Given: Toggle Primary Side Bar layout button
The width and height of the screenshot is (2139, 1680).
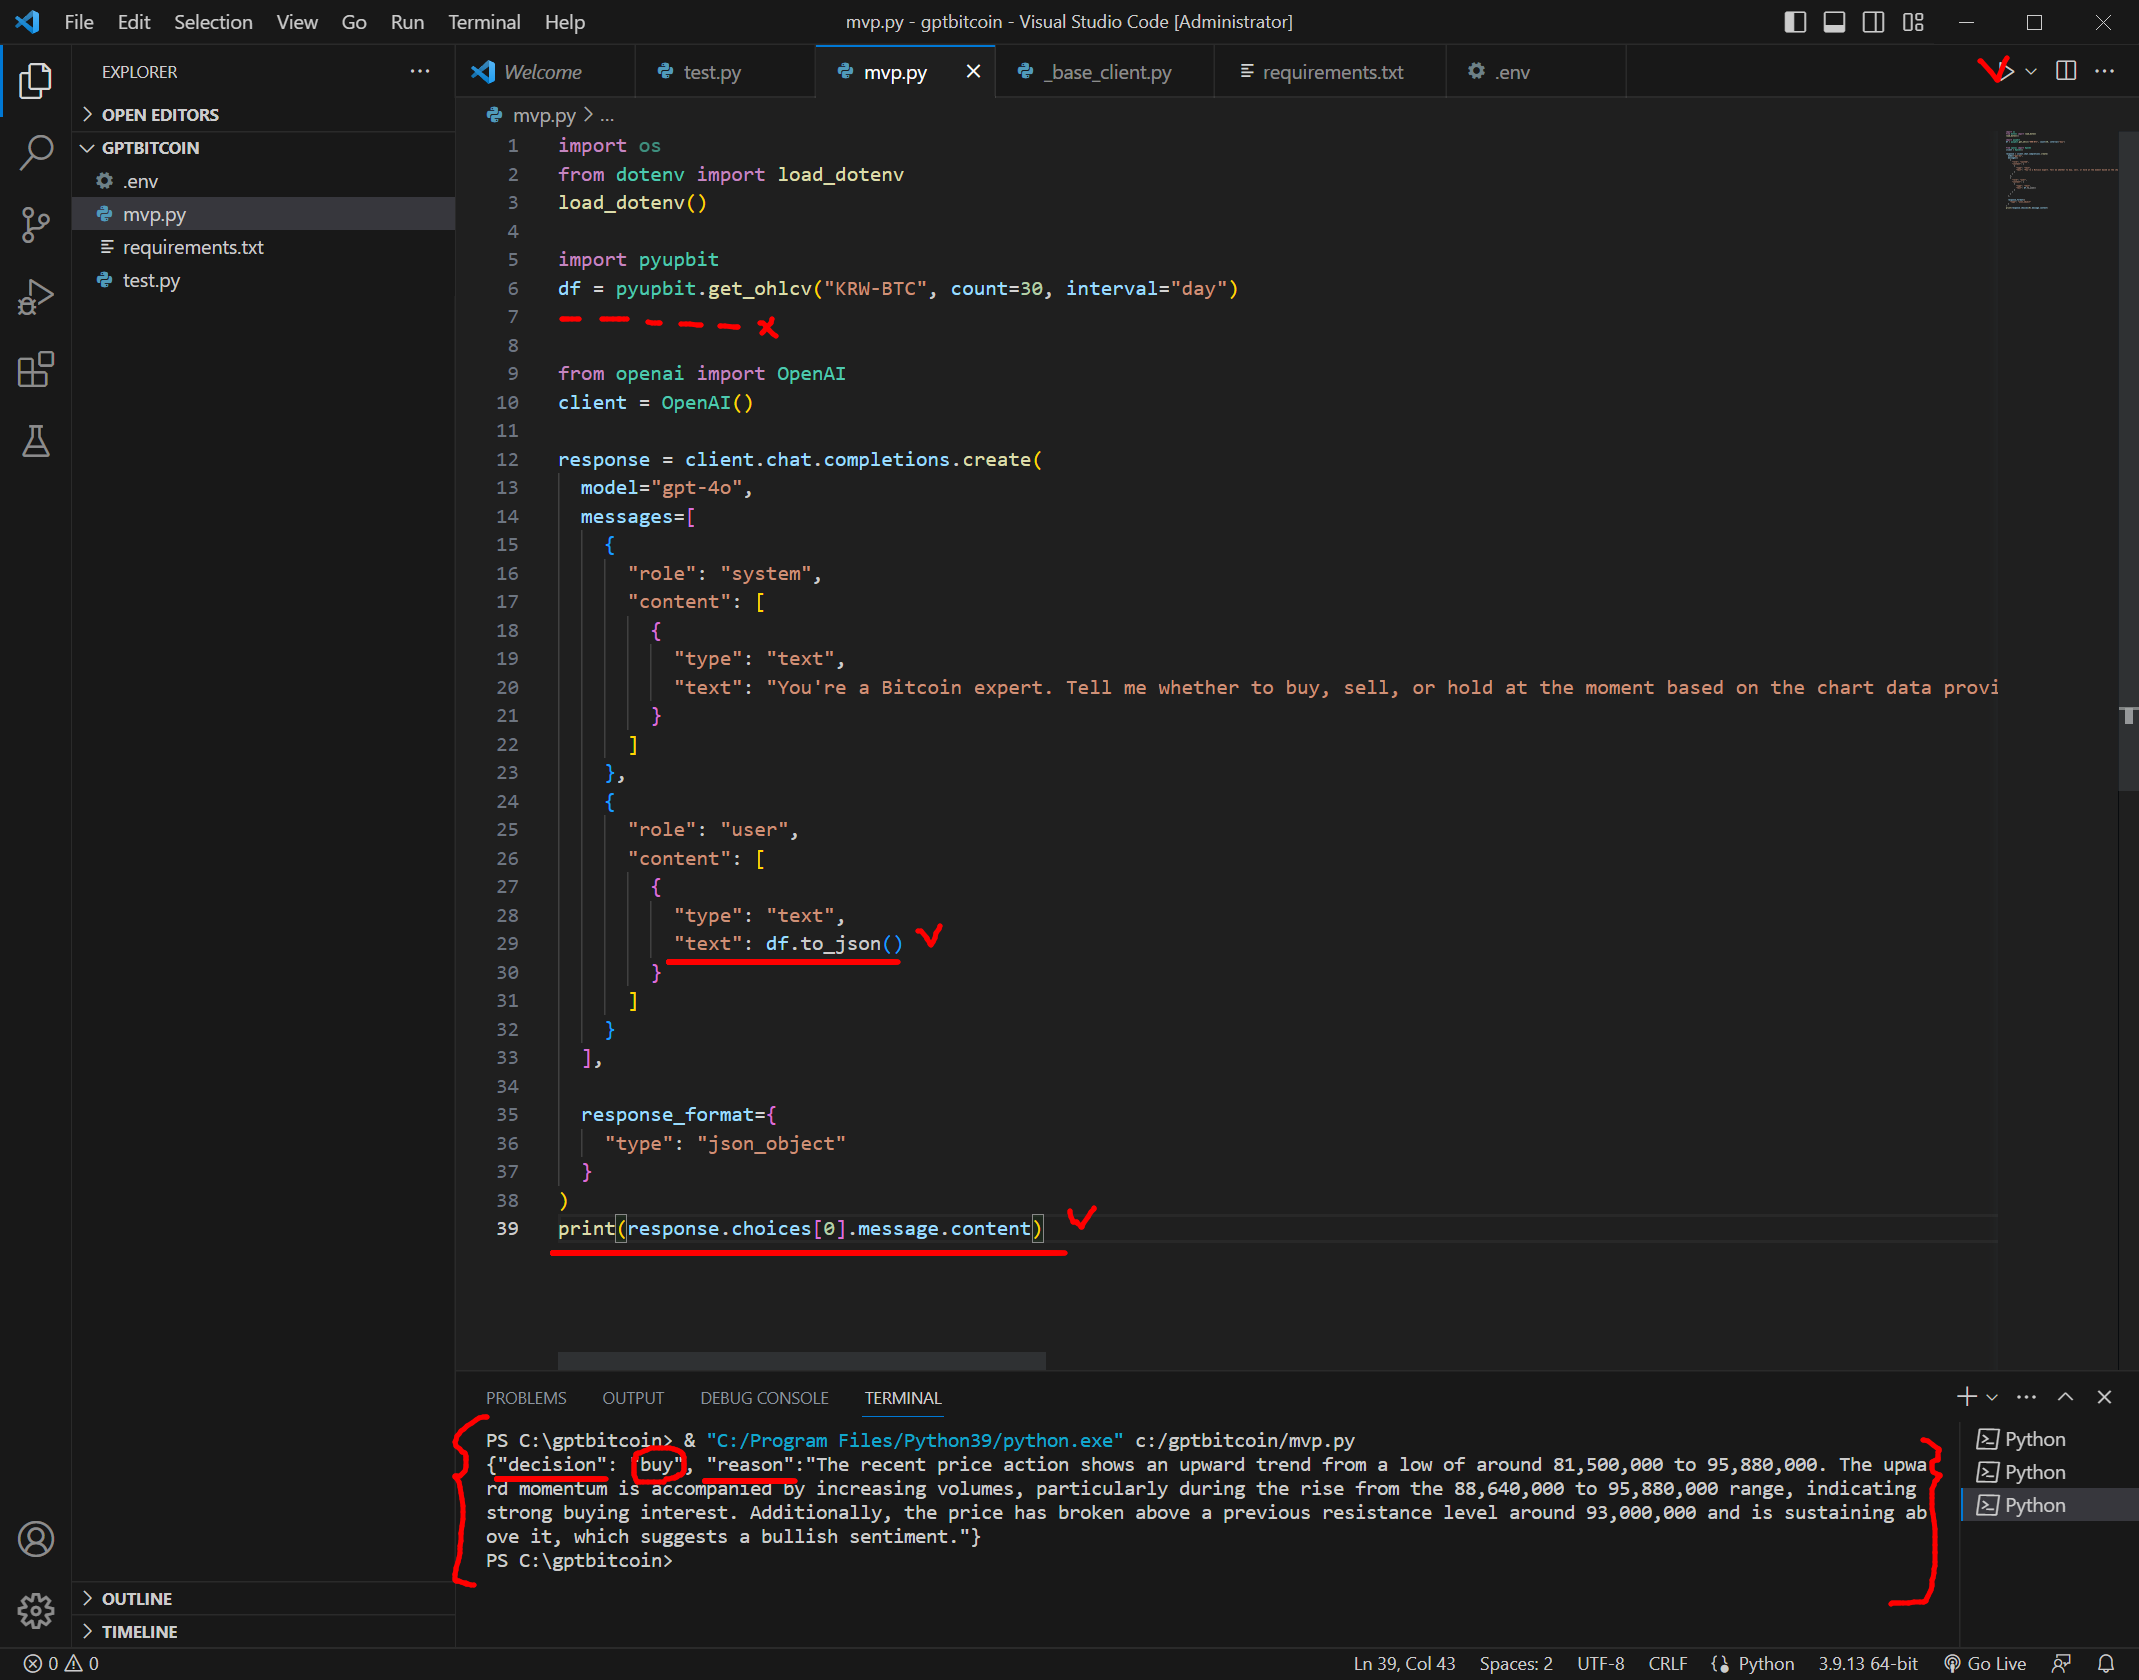Looking at the screenshot, I should tap(1795, 22).
